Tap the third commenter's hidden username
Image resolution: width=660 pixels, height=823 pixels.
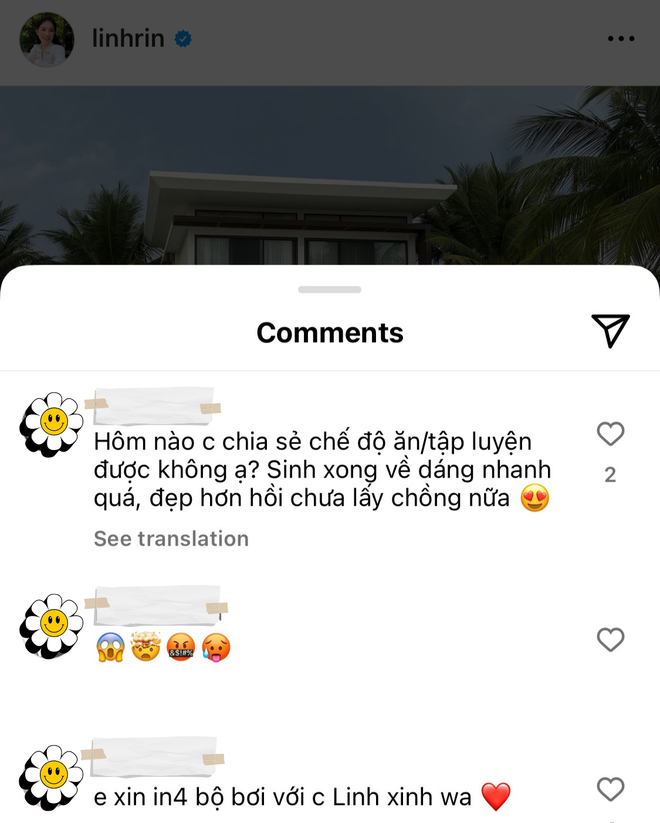153,756
